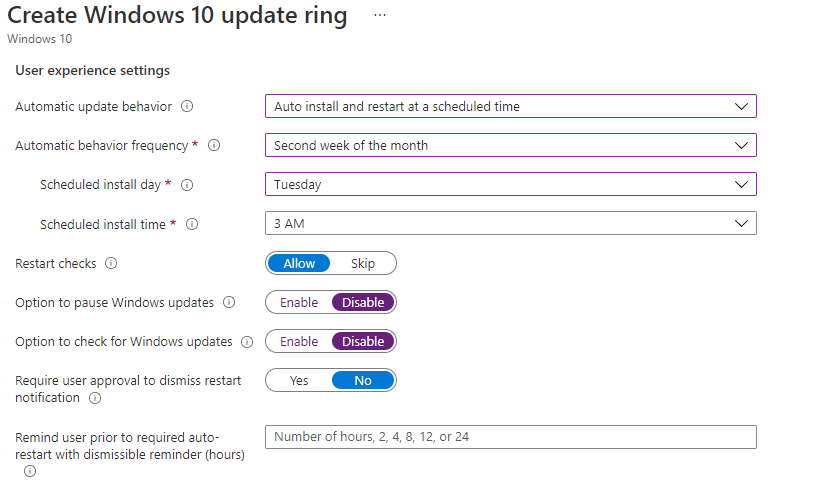This screenshot has width=825, height=488.
Task: Select Allow for Restart checks
Action: pyautogui.click(x=299, y=263)
